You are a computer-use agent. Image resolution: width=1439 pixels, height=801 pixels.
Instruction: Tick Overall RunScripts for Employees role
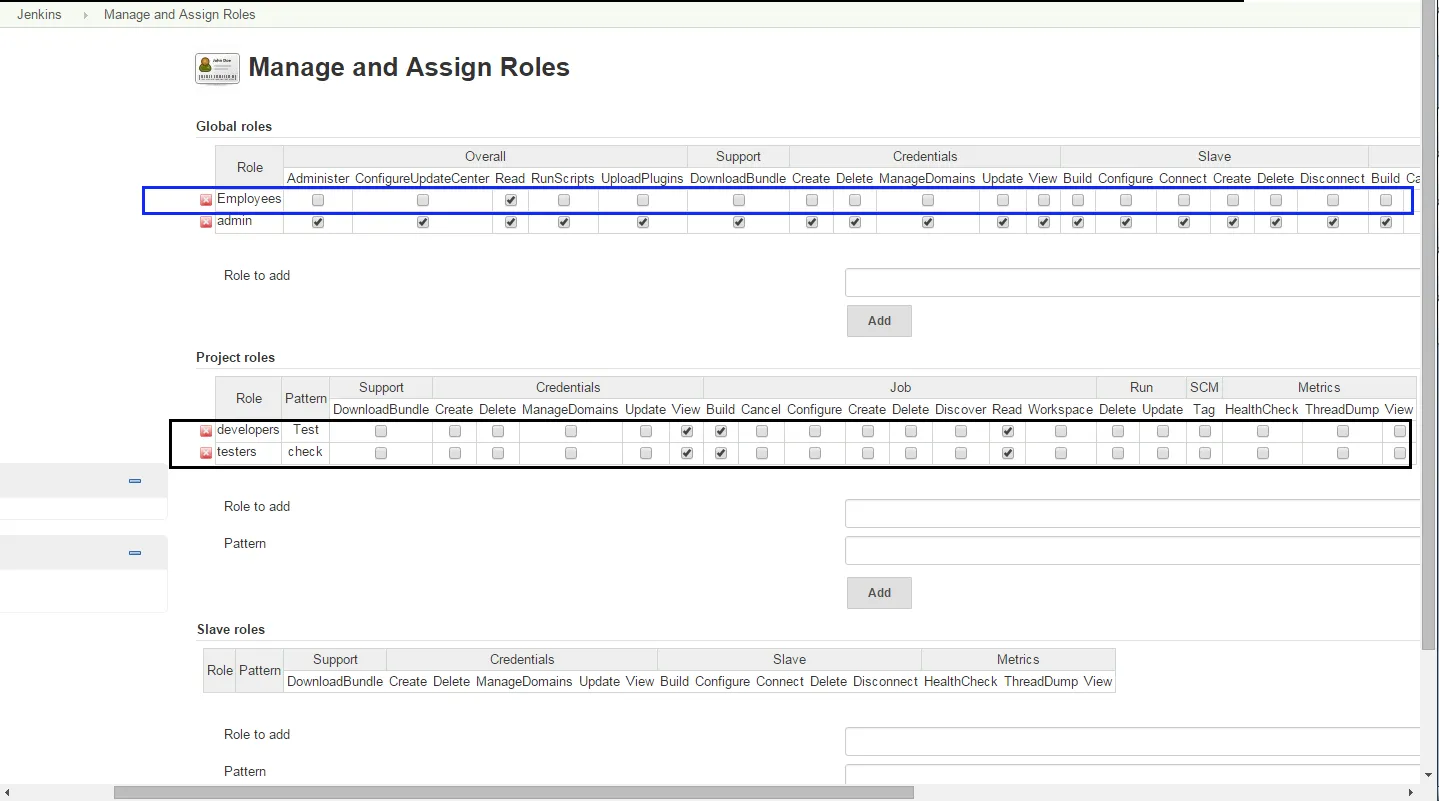tap(564, 200)
